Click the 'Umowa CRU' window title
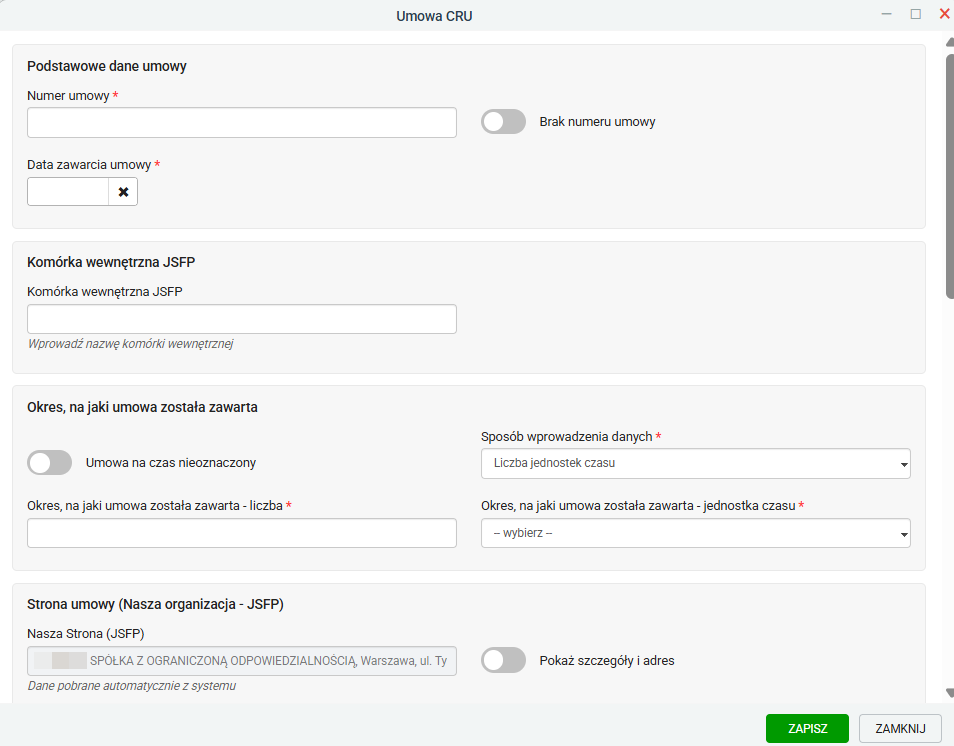This screenshot has height=746, width=954. pyautogui.click(x=434, y=16)
